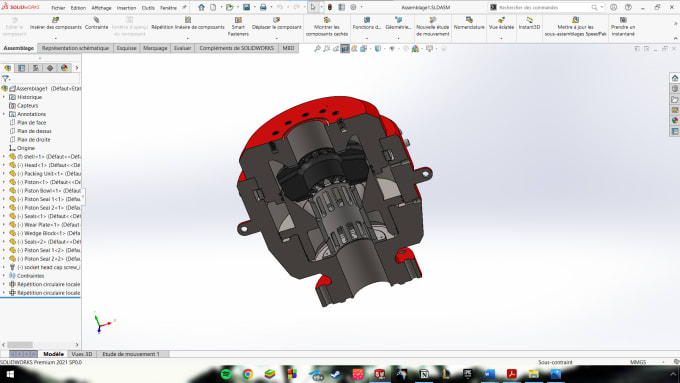Switch to Représentation schématique tab
The width and height of the screenshot is (680, 383).
75,48
